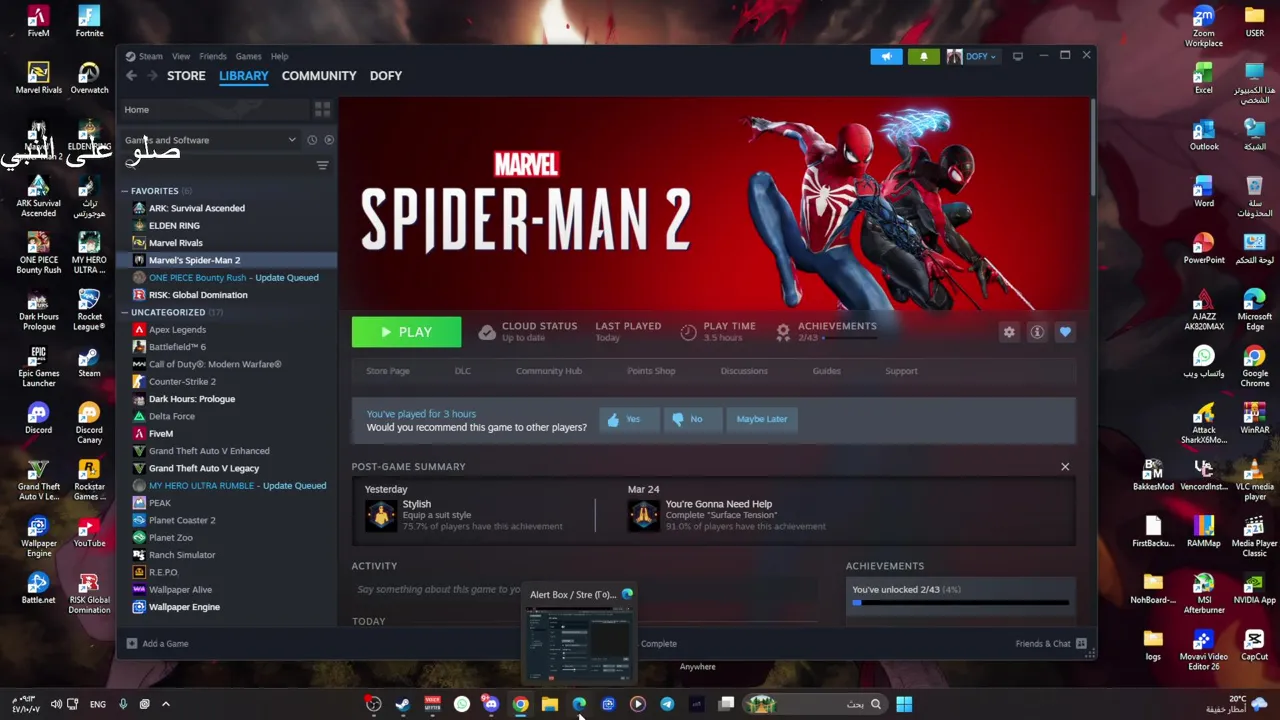Open You're Gonna Need Help achievement icon
The height and width of the screenshot is (720, 1280).
(643, 515)
